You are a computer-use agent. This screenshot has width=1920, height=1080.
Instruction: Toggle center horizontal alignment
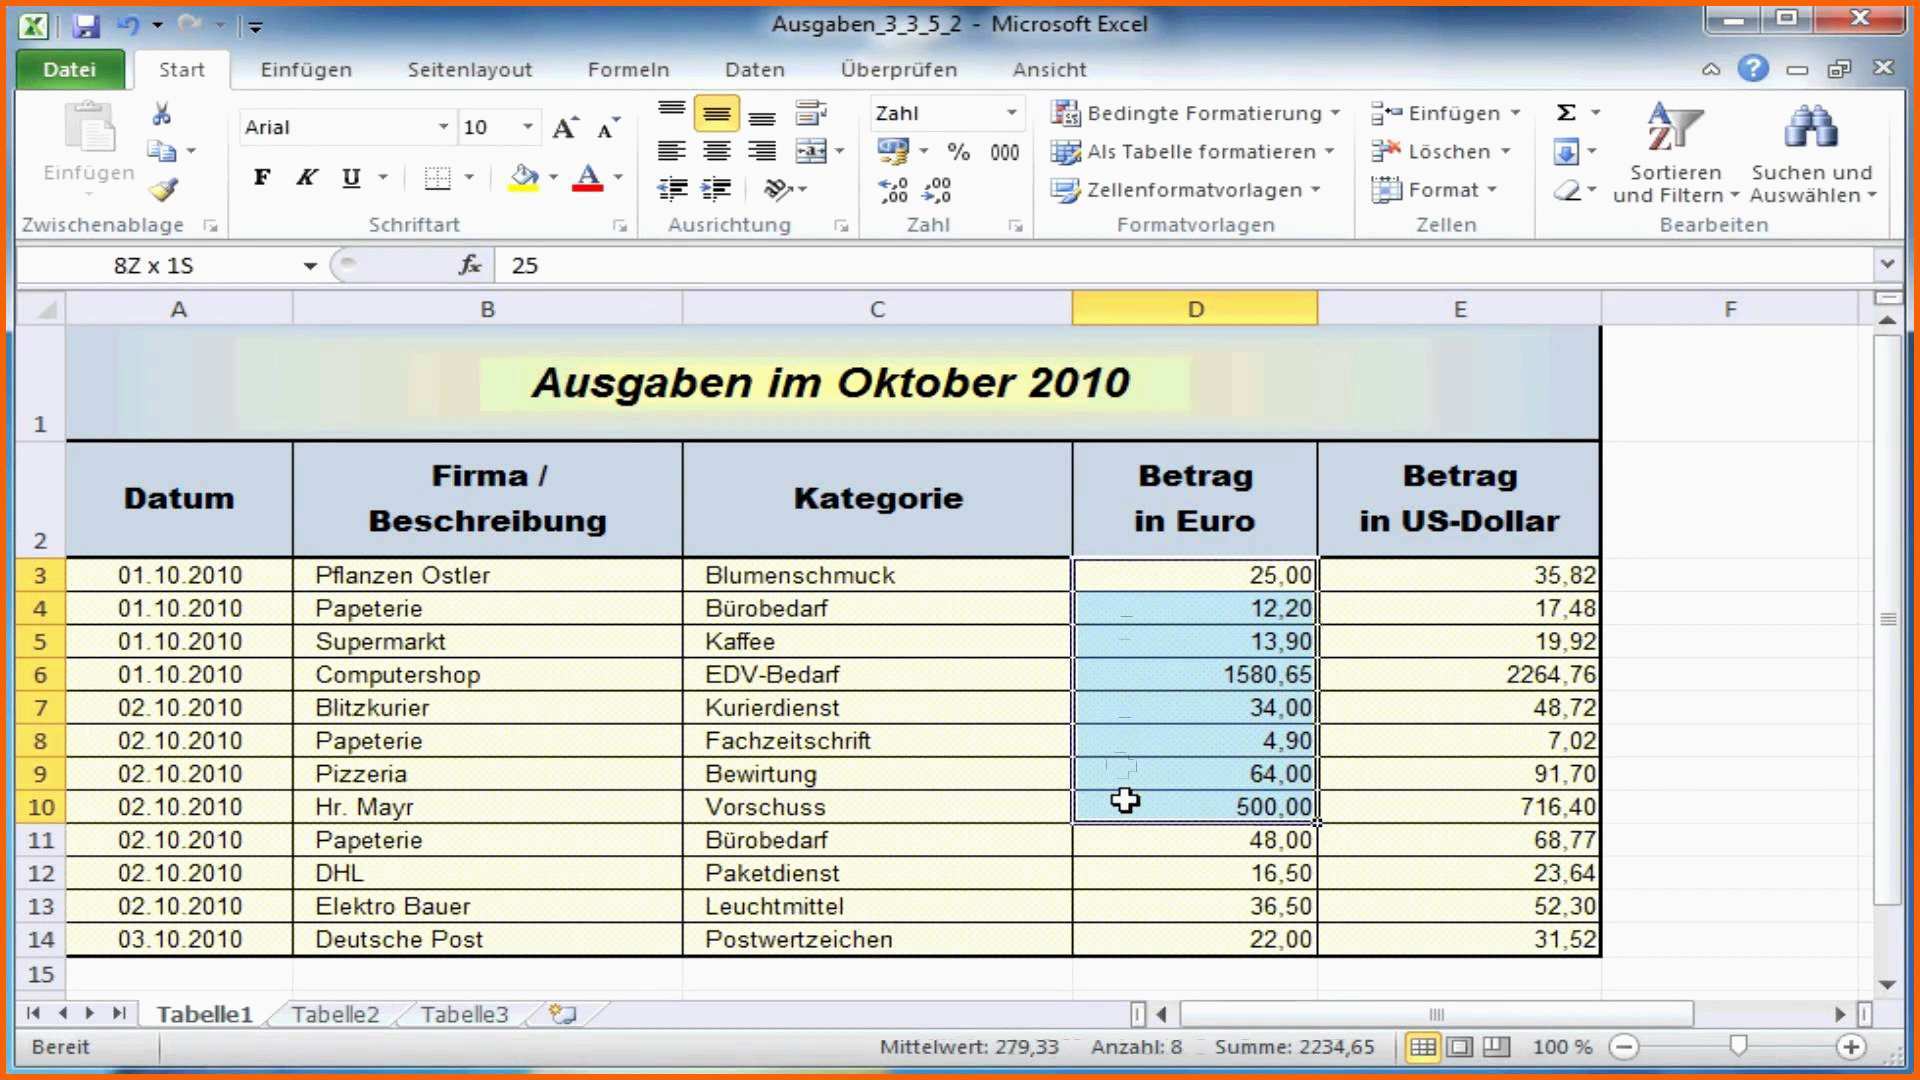(x=716, y=151)
